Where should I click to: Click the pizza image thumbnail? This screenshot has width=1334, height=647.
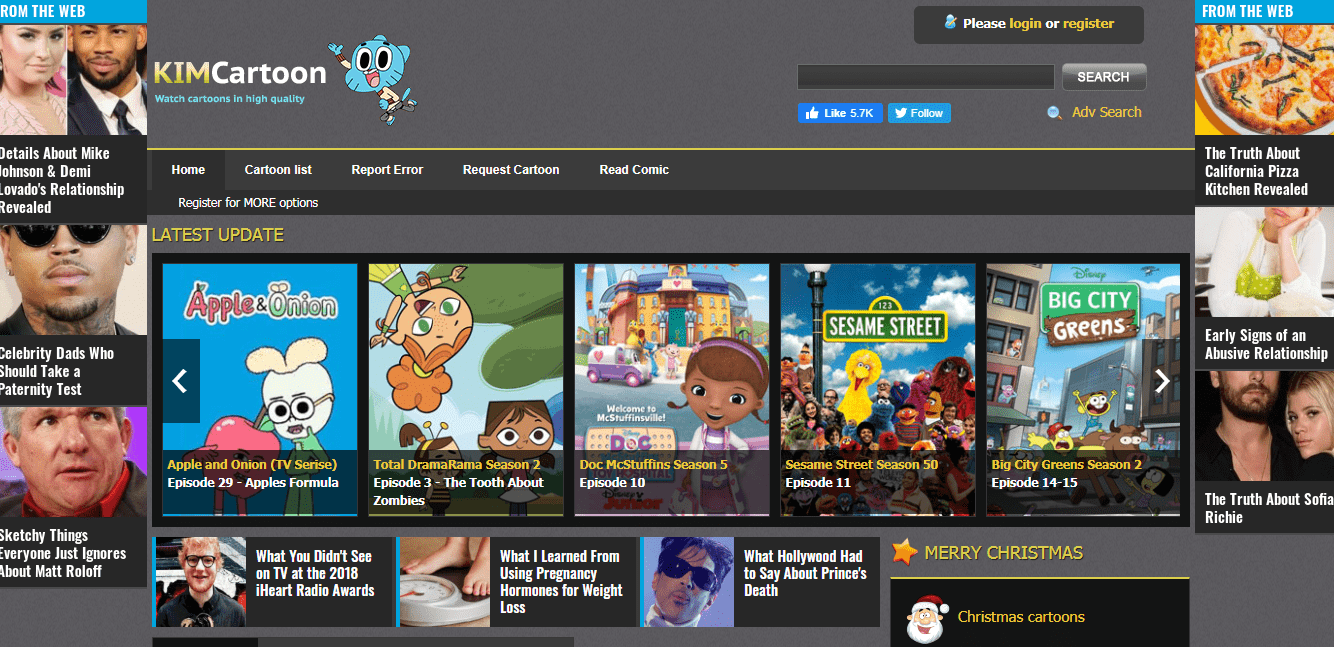pos(1264,79)
